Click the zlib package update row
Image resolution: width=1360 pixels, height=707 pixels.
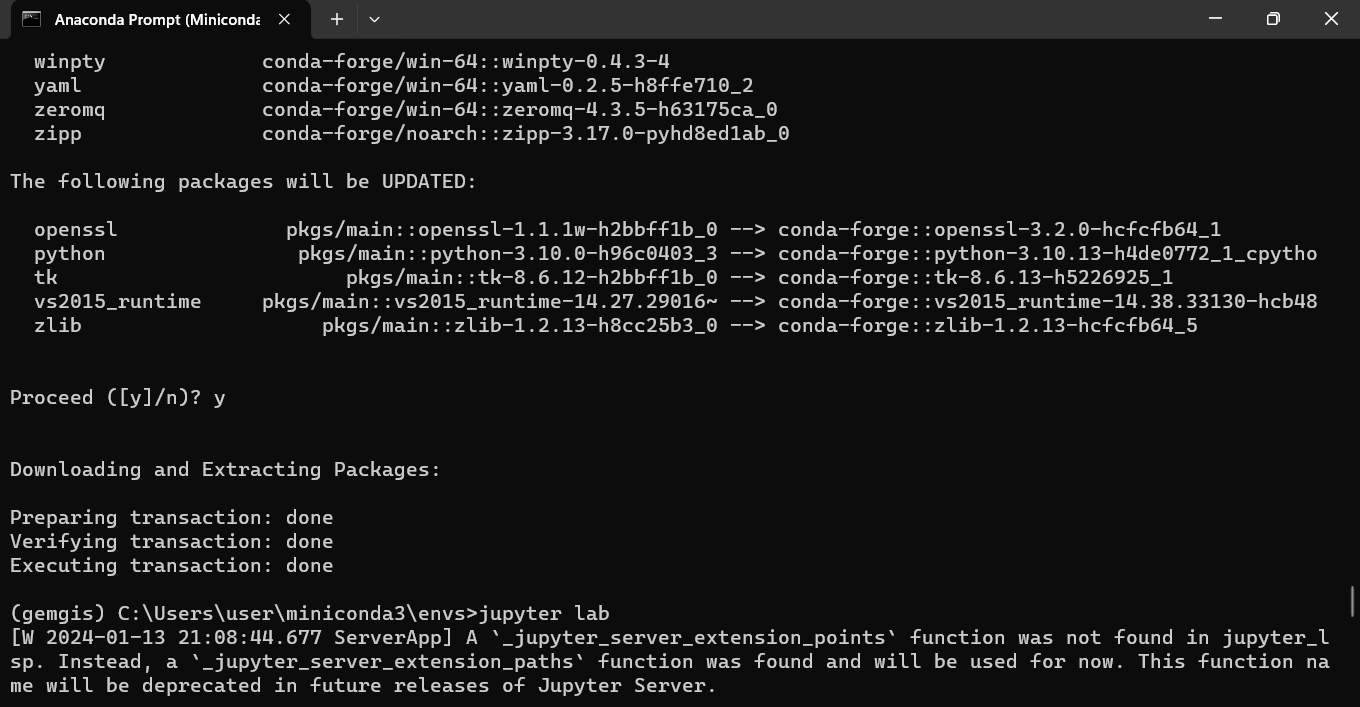click(615, 325)
